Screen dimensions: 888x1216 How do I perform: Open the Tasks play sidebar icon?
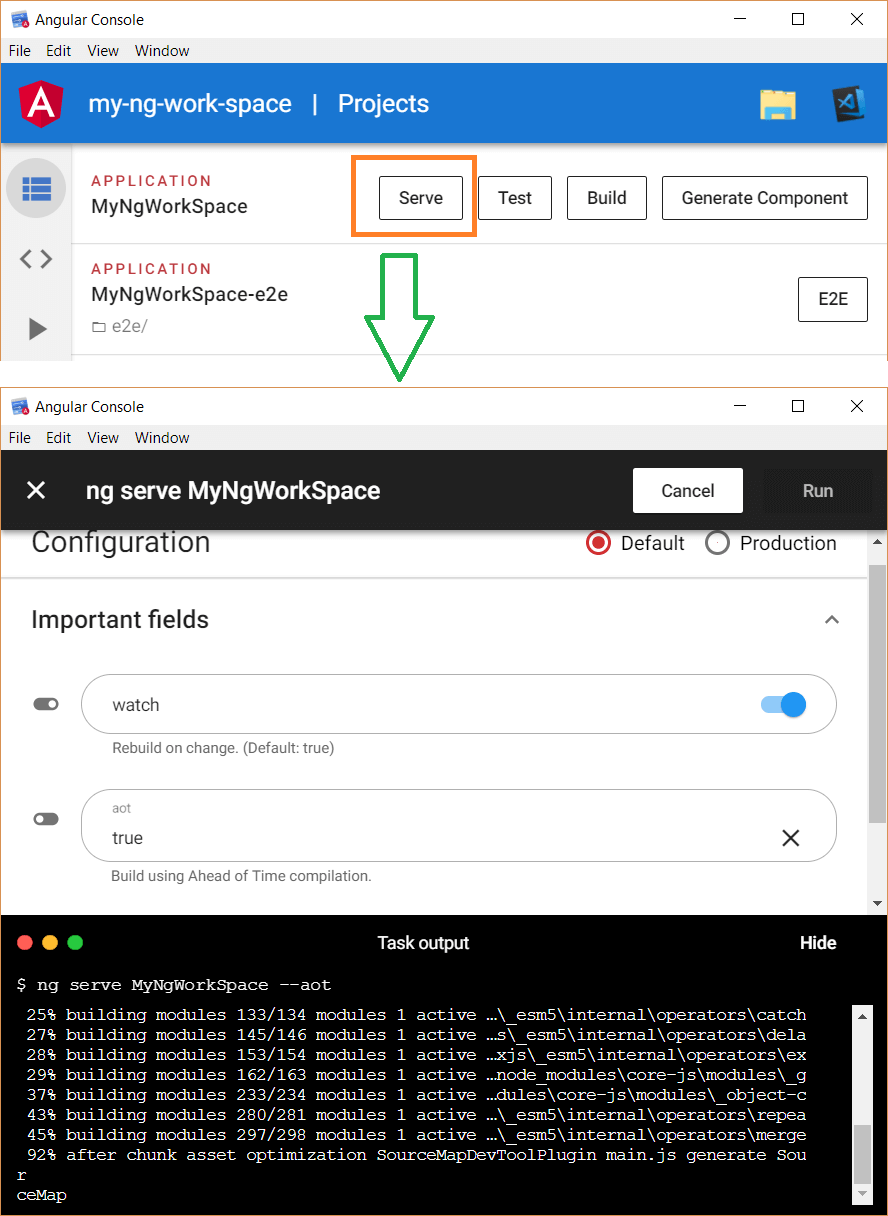[x=36, y=329]
